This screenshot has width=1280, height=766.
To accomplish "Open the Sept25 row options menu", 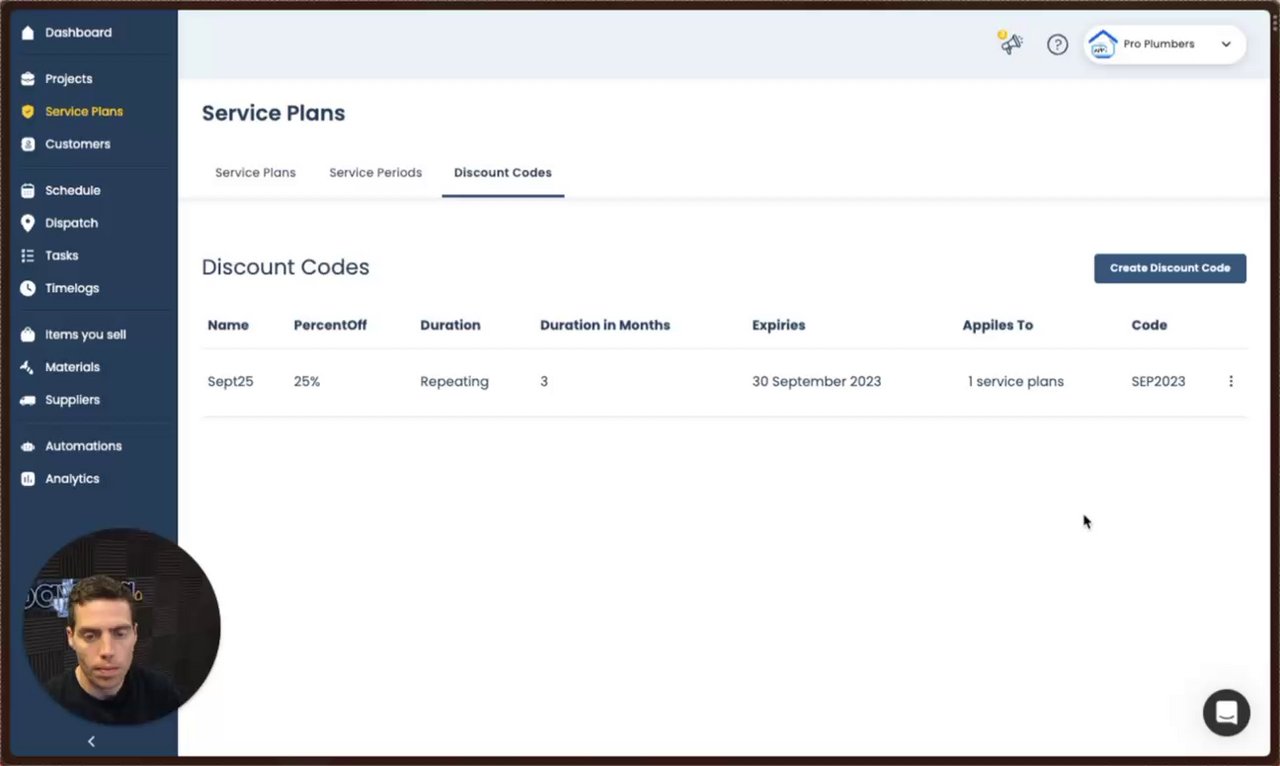I will (1231, 381).
